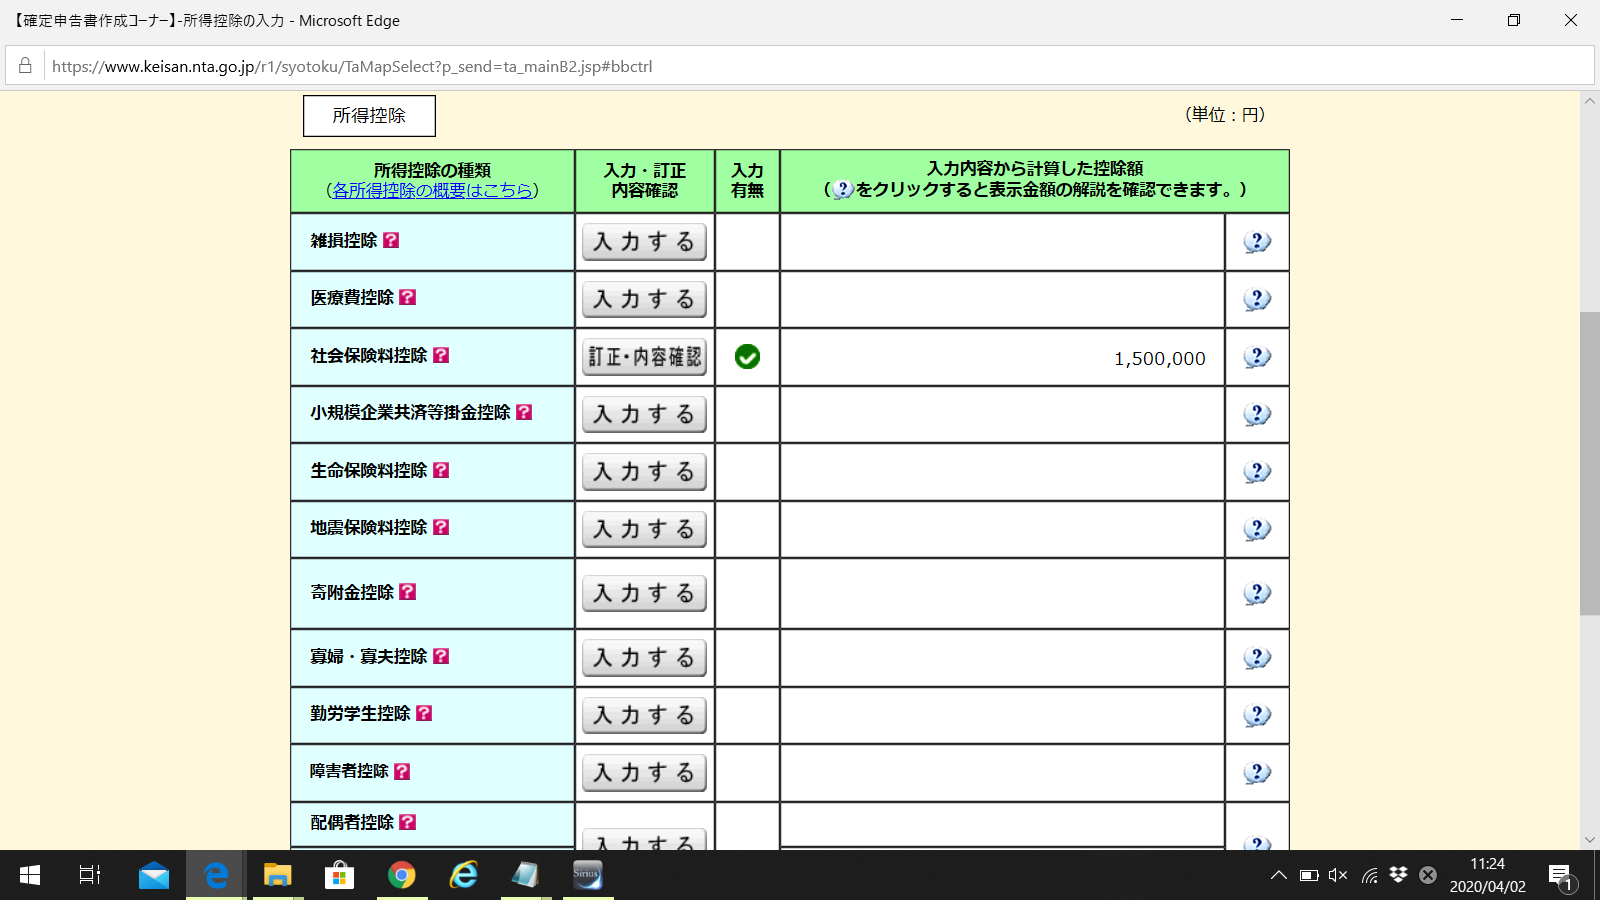Viewport: 1600px width, 900px height.
Task: Open the red help icon next to 医療費控除
Action: (407, 297)
